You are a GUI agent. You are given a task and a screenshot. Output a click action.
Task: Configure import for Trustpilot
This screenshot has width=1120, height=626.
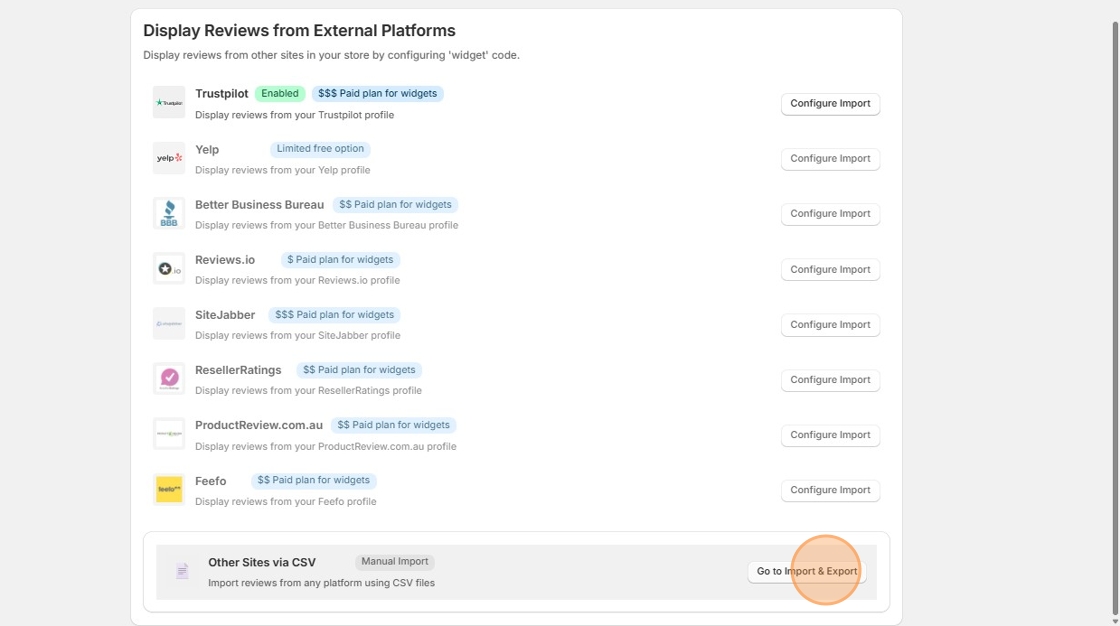coord(830,104)
